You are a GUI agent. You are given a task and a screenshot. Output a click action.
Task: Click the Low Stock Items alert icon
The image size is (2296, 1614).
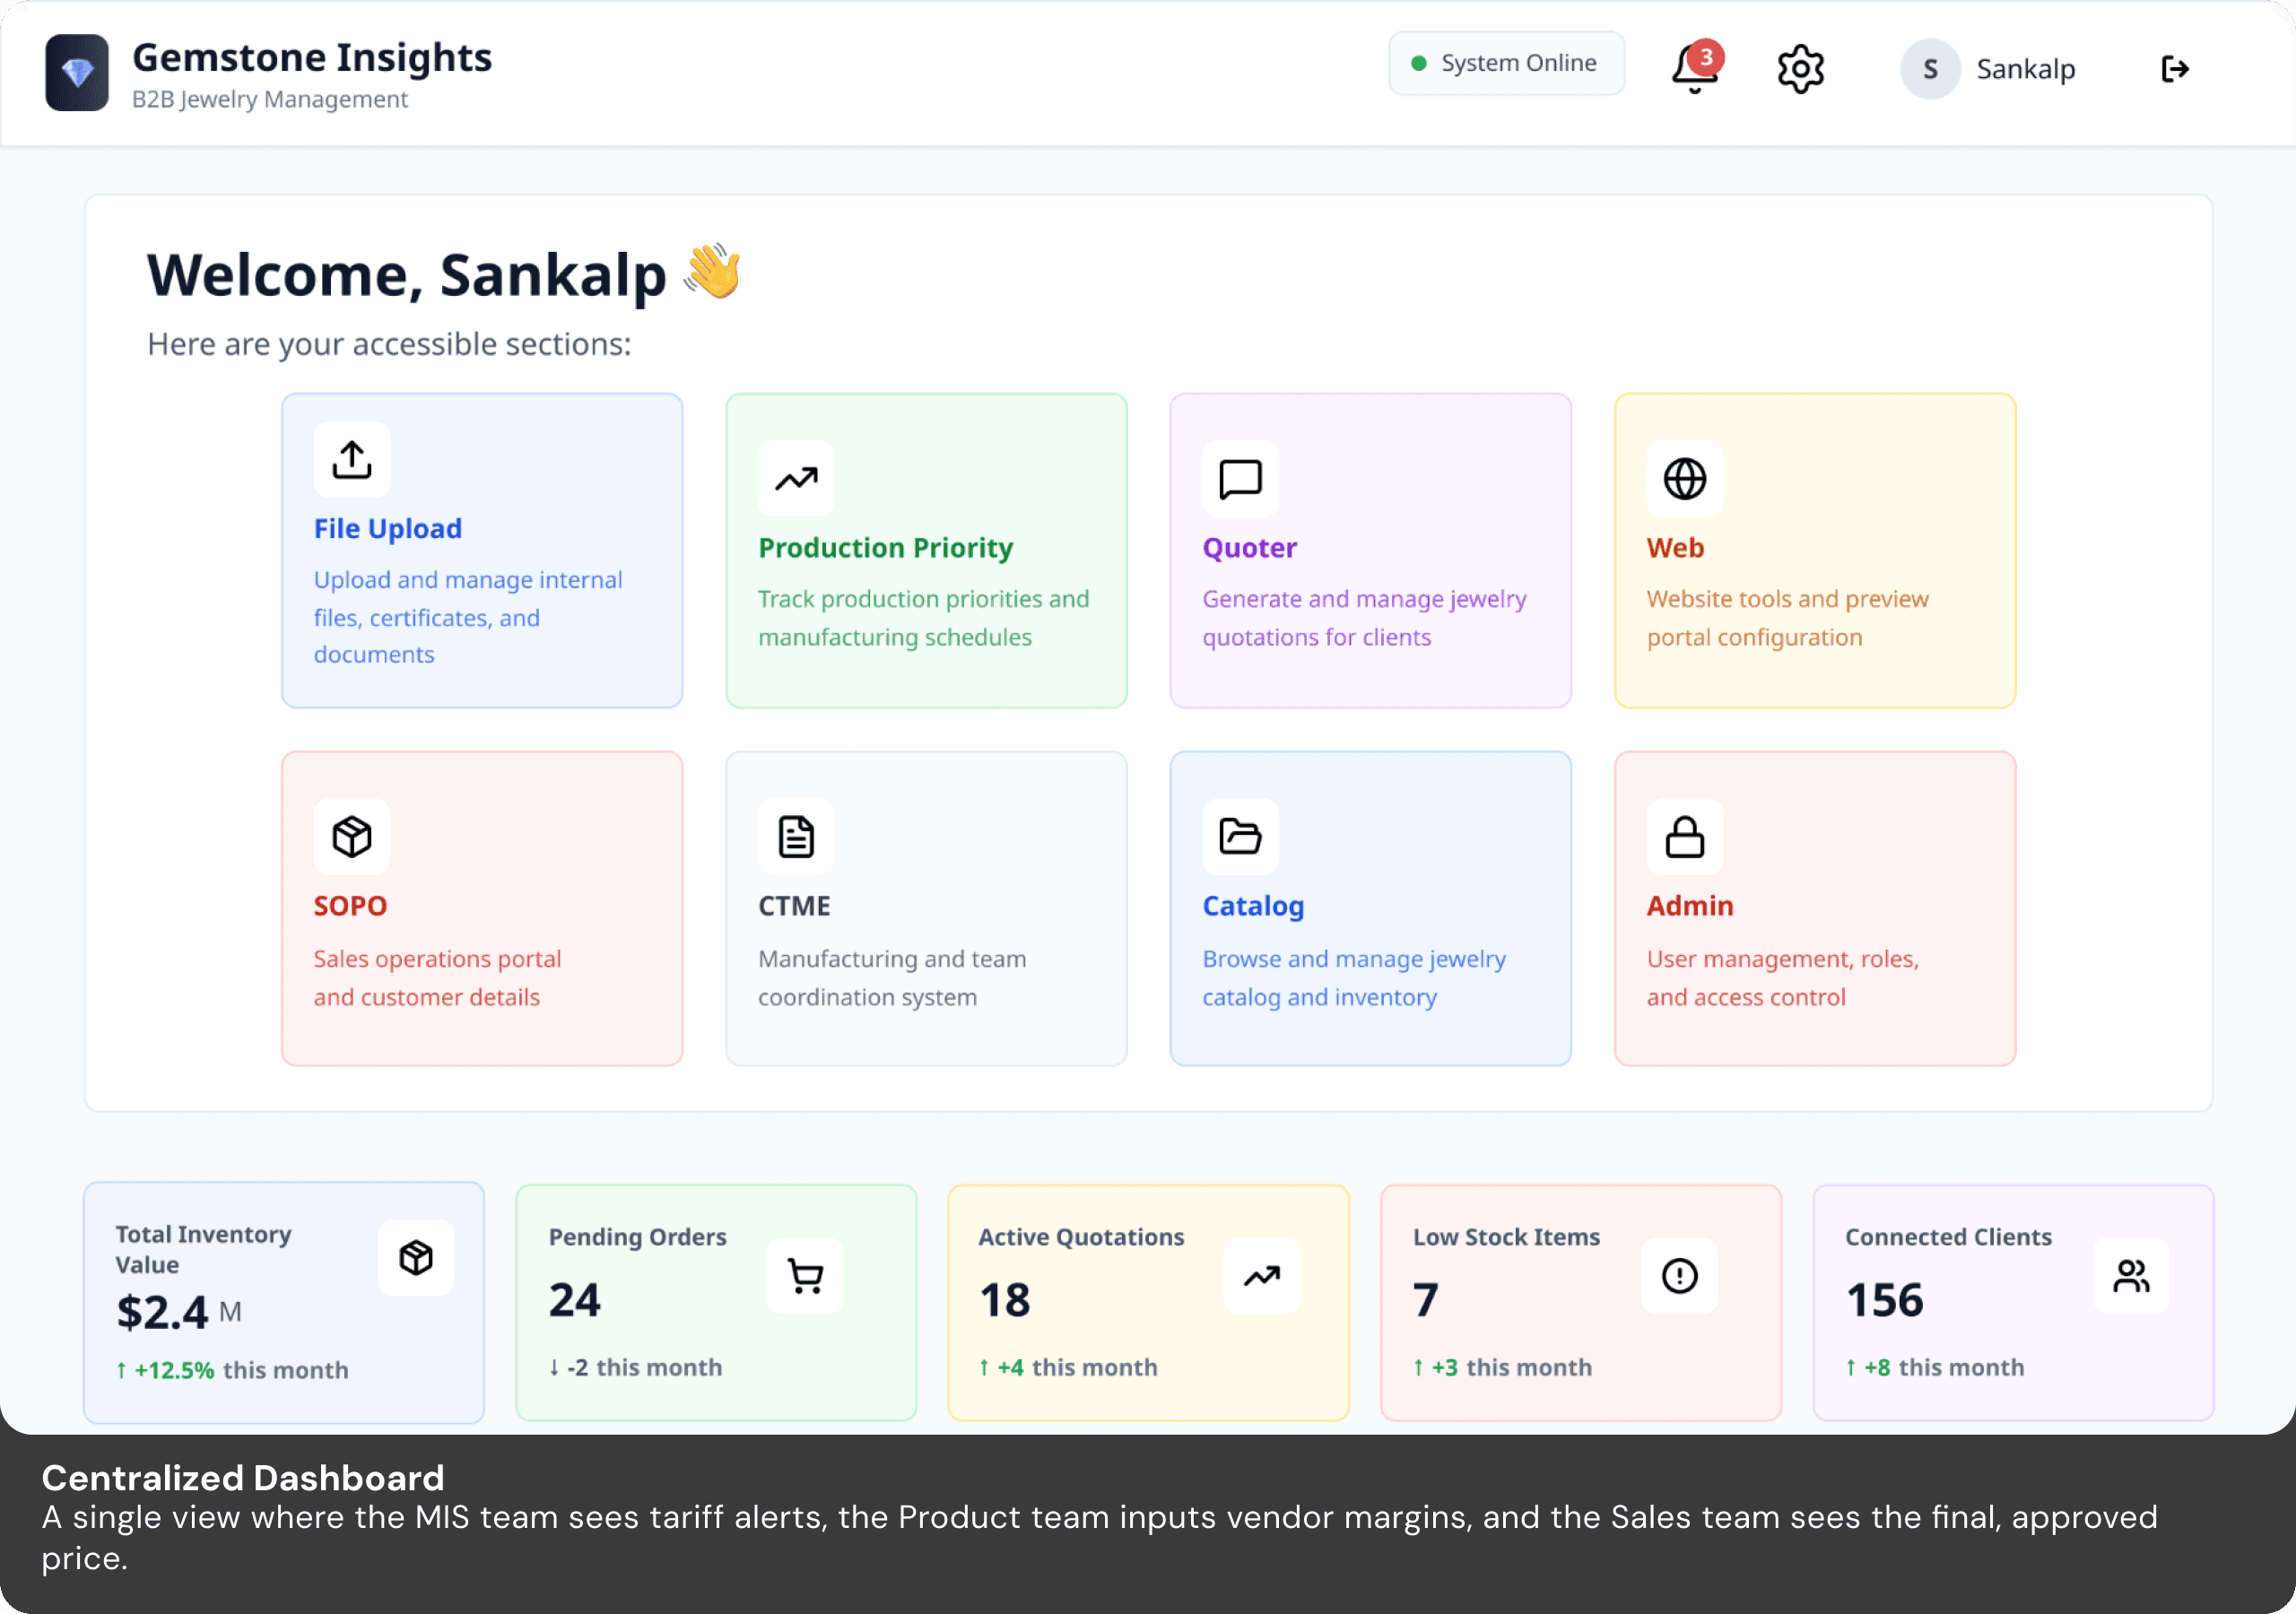(1679, 1276)
